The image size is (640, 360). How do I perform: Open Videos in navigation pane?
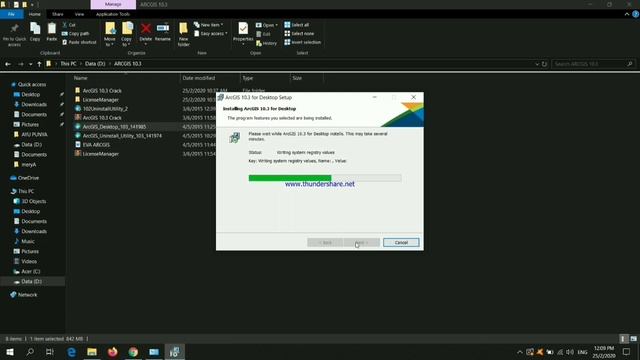(29, 261)
